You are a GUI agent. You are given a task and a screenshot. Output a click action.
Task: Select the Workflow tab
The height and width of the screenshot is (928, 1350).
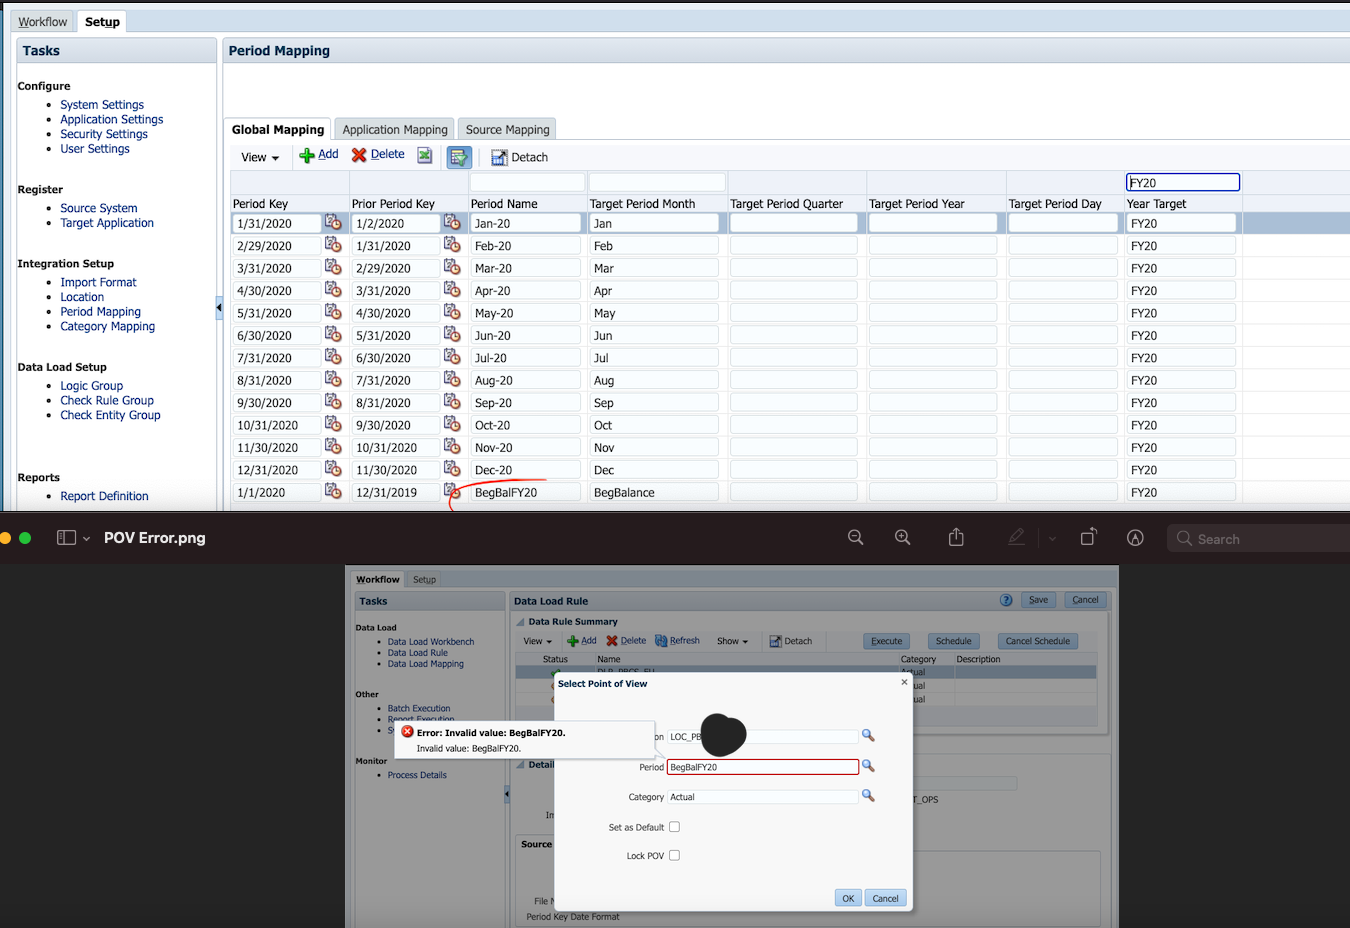(x=42, y=20)
